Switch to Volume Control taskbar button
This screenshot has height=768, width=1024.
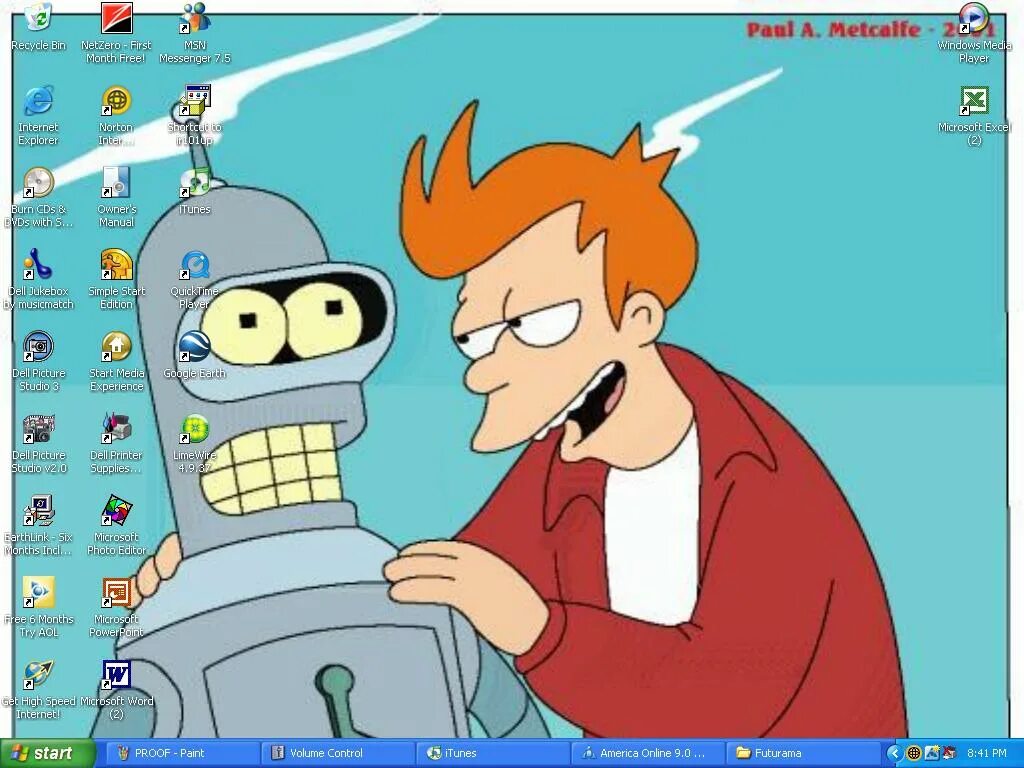[338, 753]
